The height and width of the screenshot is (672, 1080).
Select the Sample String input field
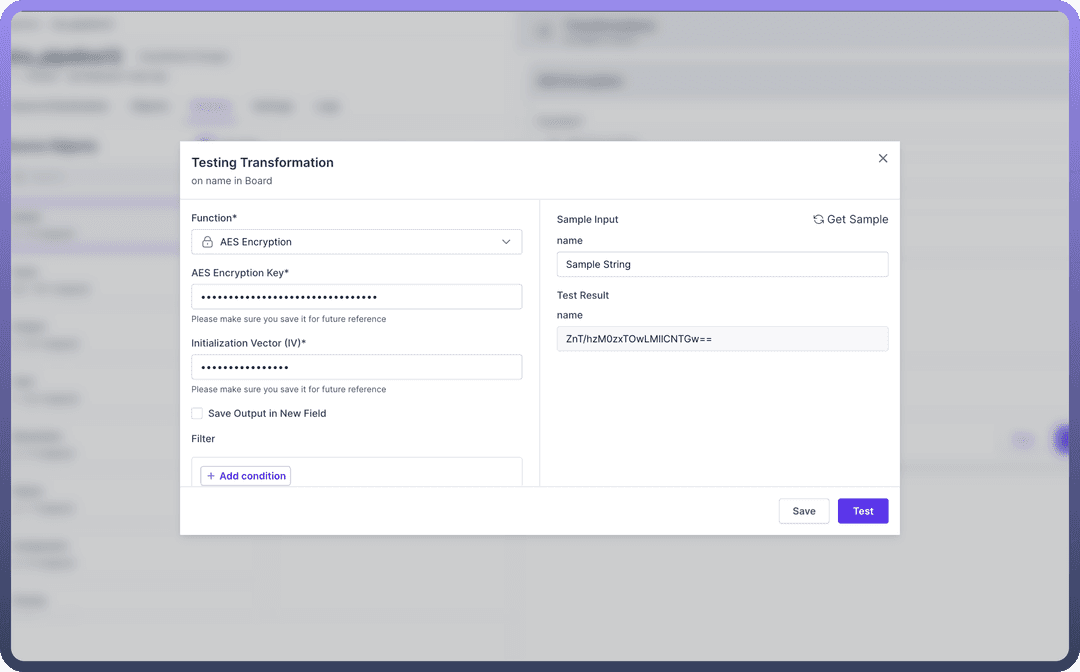pos(722,264)
